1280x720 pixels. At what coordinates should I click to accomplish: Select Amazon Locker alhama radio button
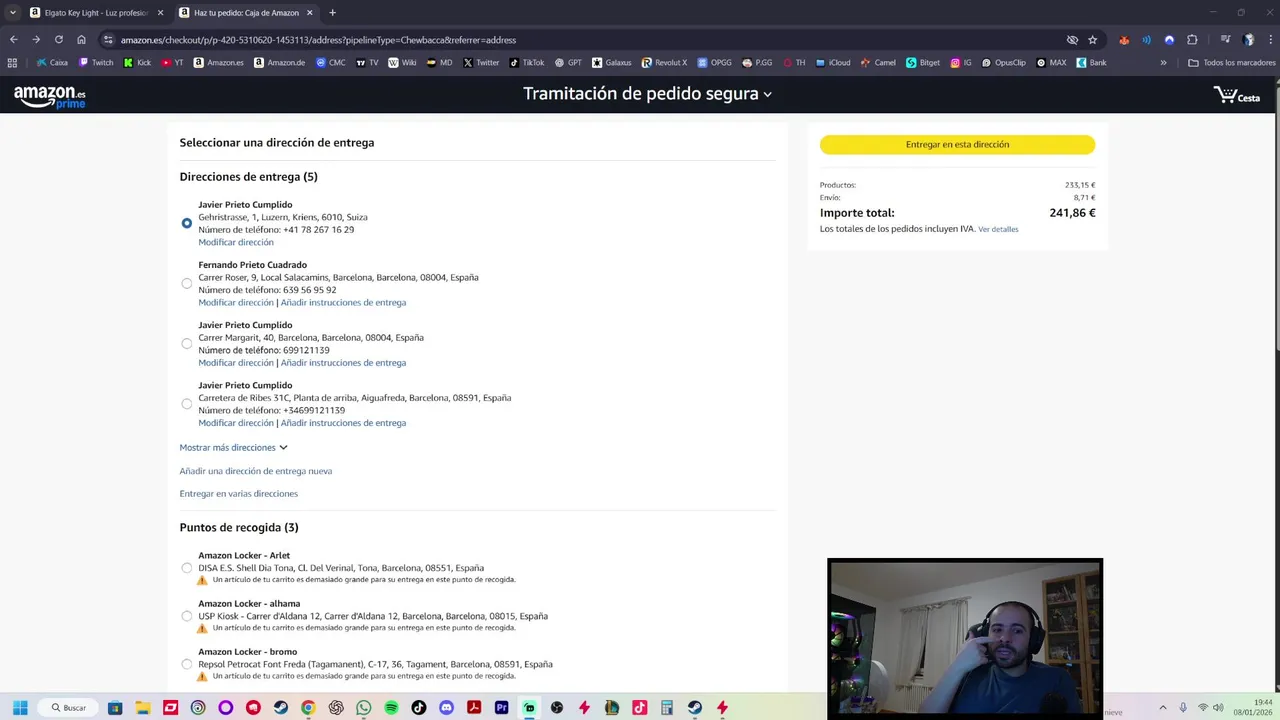[x=187, y=616]
